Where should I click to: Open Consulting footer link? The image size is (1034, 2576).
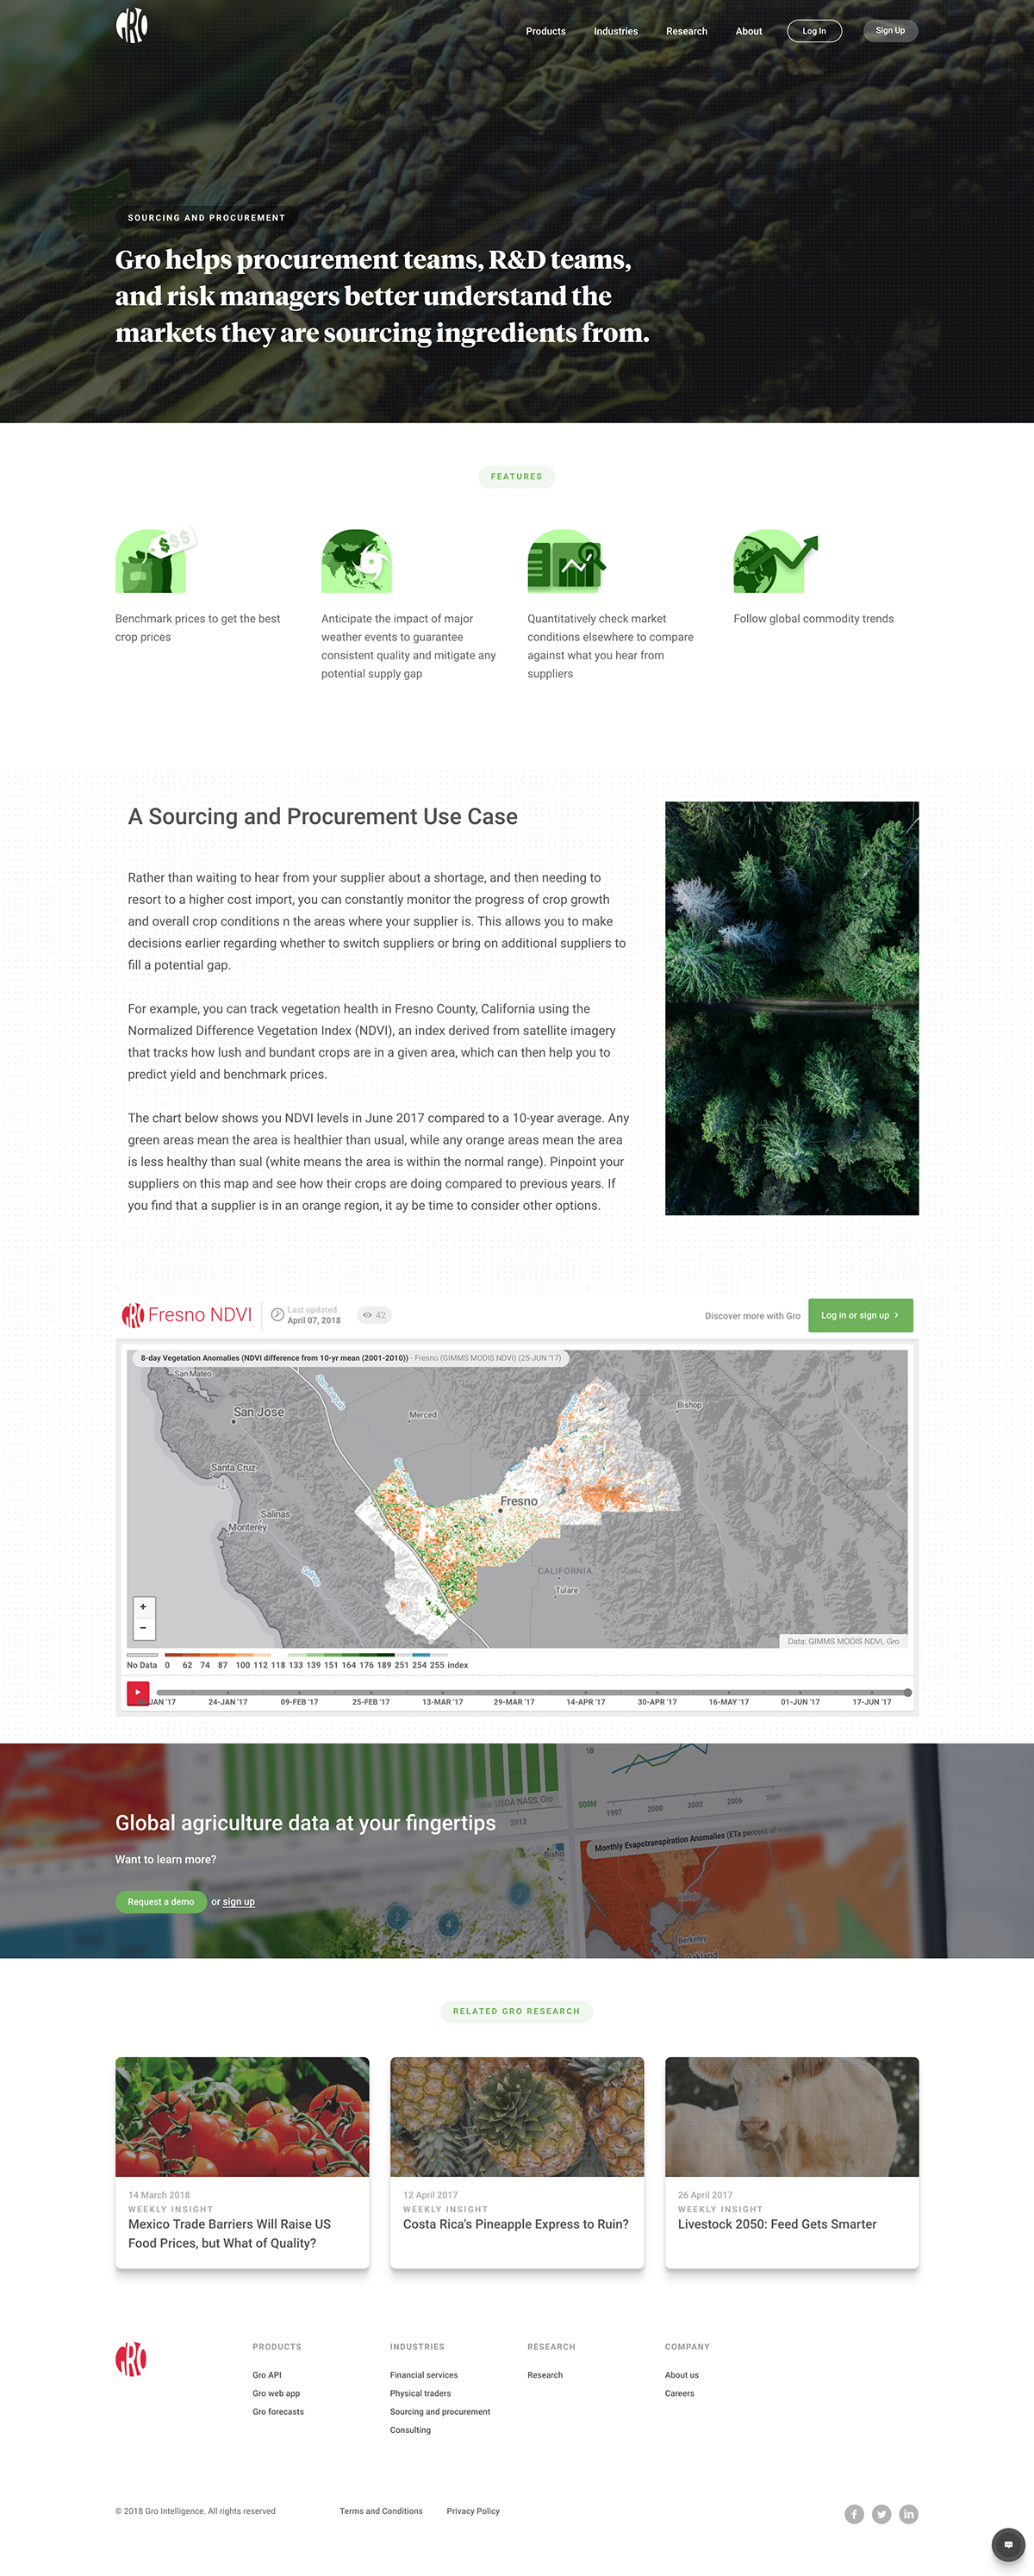(x=410, y=2430)
